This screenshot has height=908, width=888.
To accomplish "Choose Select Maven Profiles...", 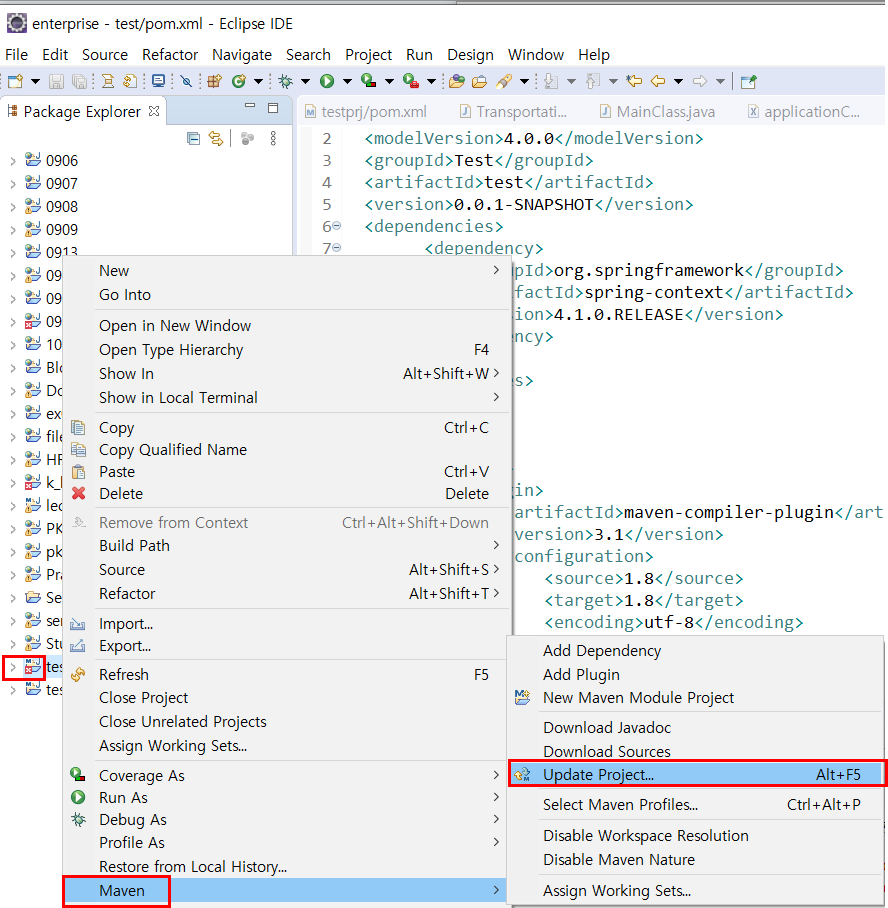I will pos(696,805).
